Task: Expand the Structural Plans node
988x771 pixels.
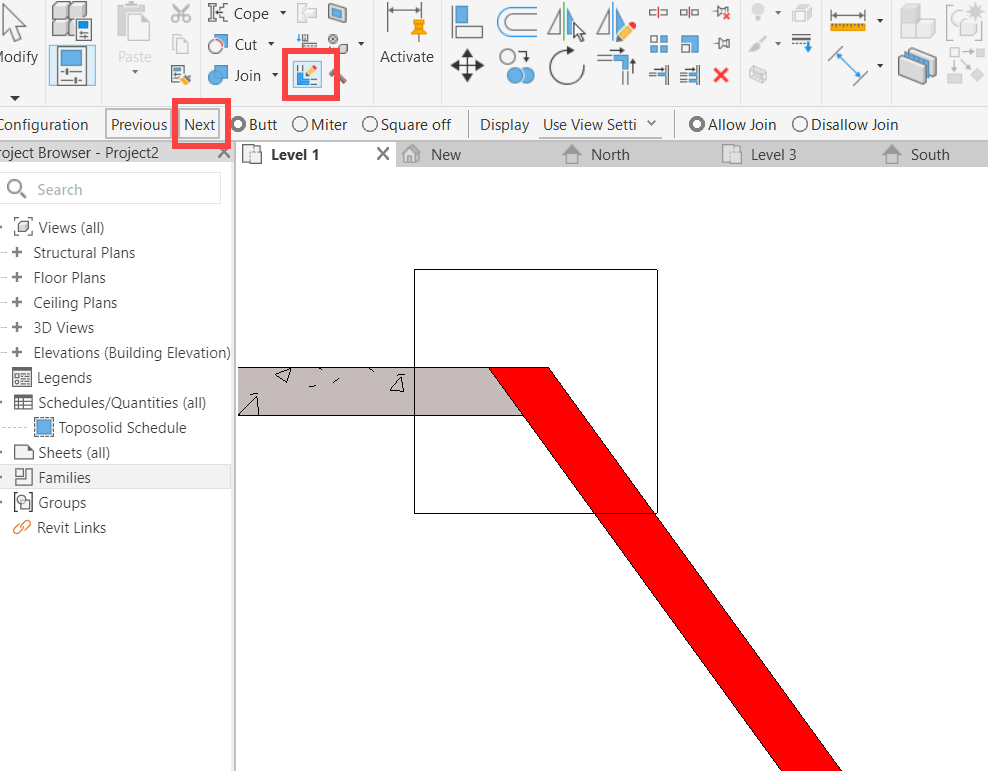Action: coord(18,252)
